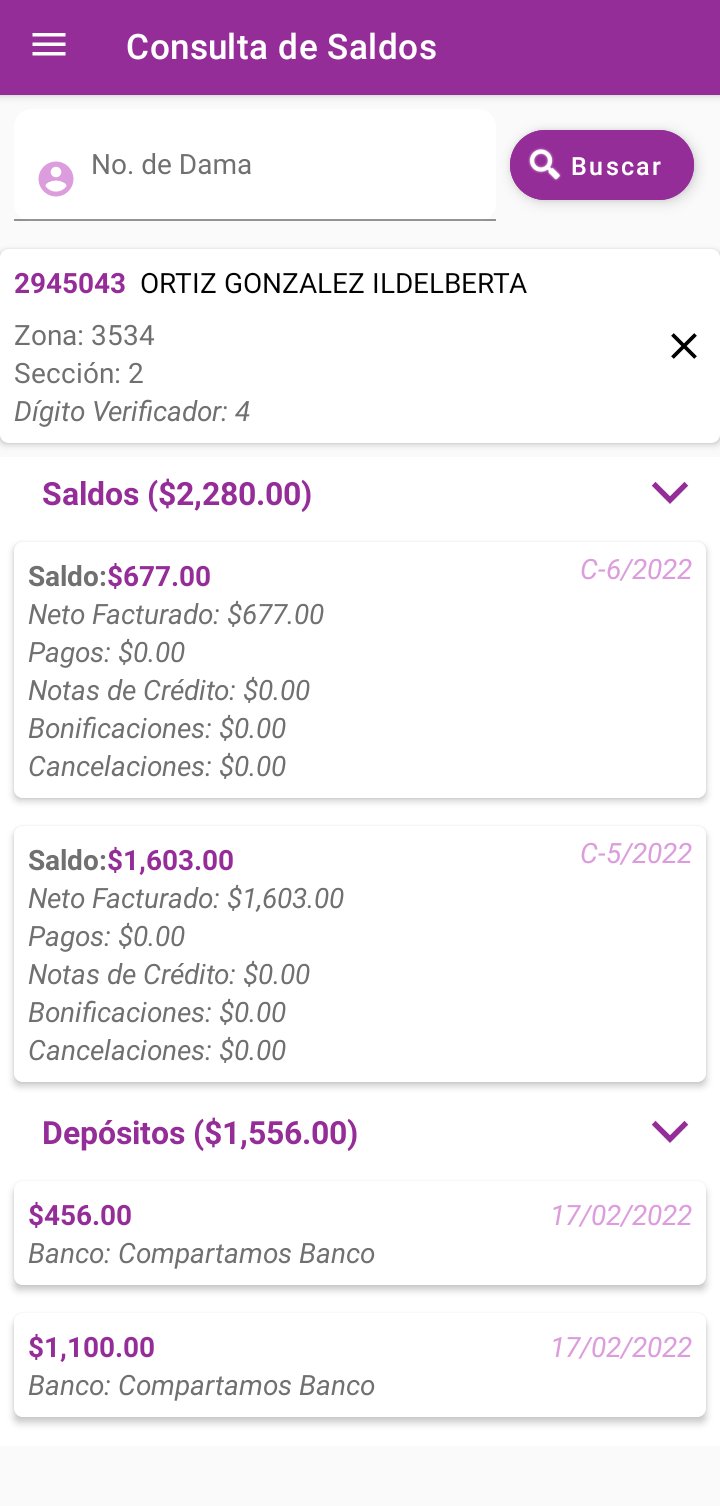Open the C-5/2022 balance card

360,954
